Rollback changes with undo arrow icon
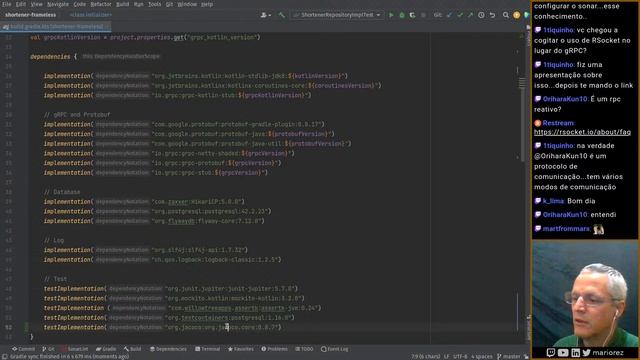The height and width of the screenshot is (360, 640). (492, 15)
